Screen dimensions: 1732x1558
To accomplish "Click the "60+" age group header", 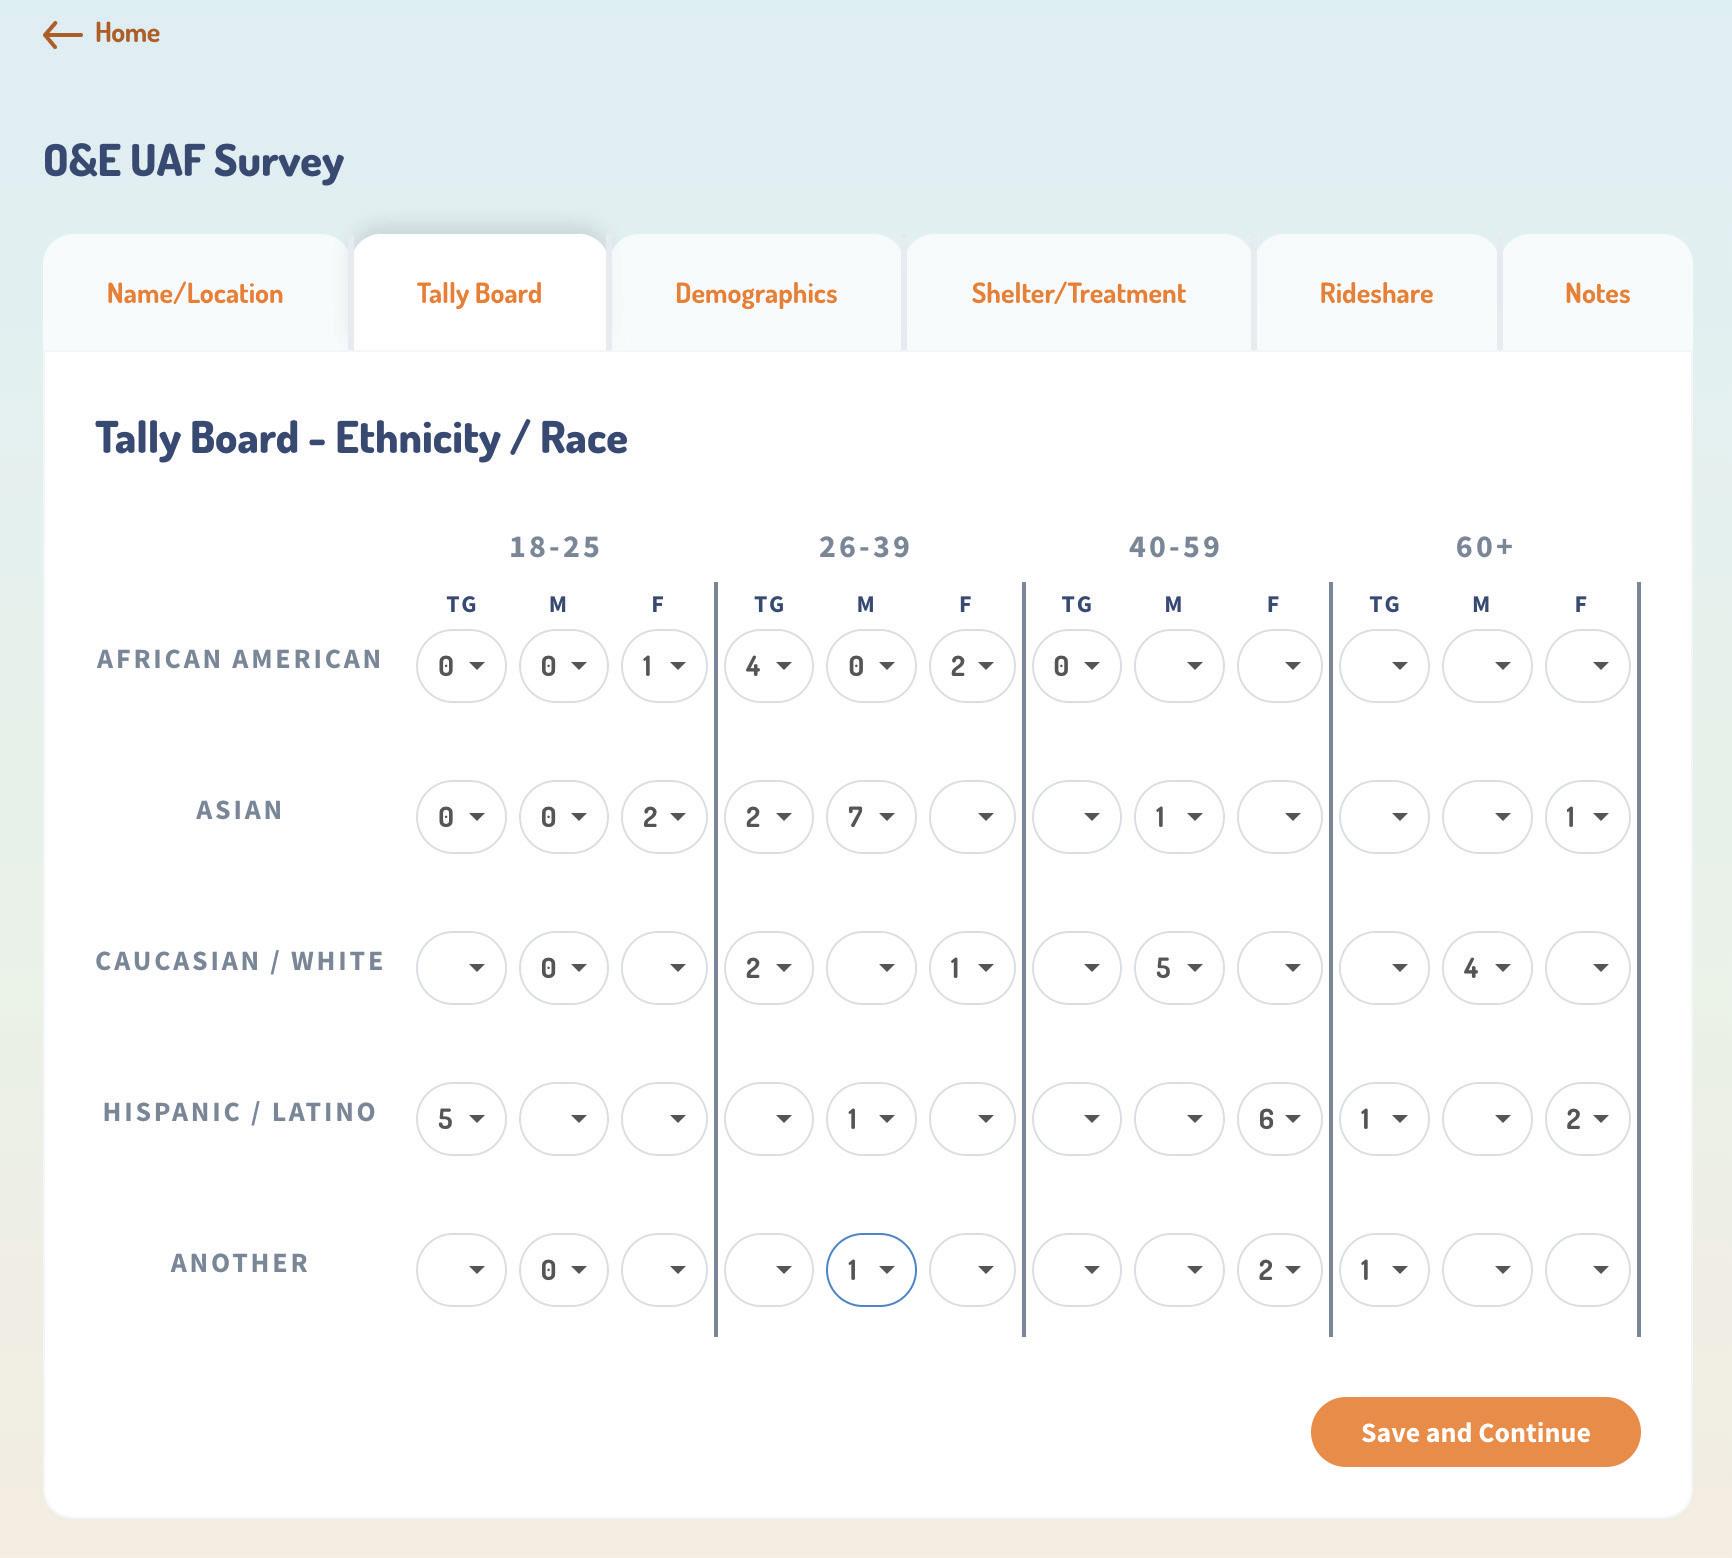I will [x=1485, y=547].
